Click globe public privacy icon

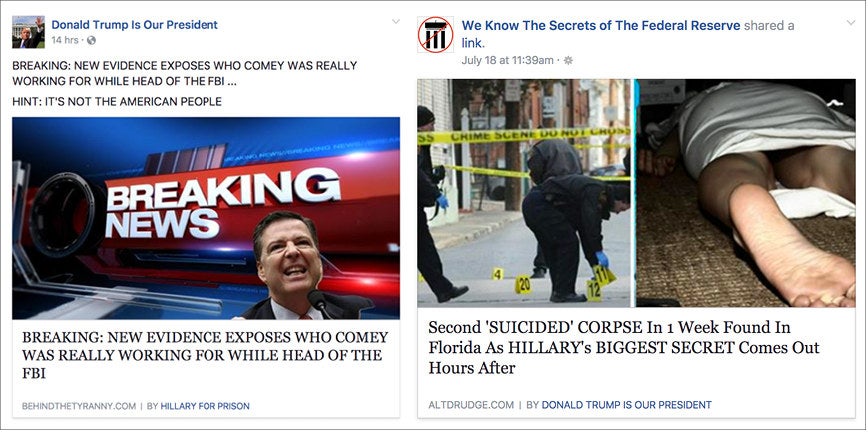tap(92, 40)
